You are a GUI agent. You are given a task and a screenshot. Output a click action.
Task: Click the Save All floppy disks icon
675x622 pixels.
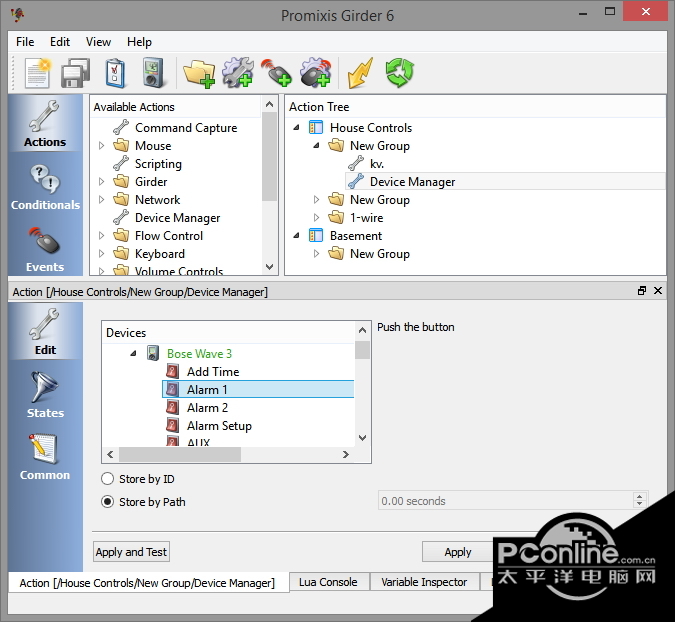[x=75, y=72]
